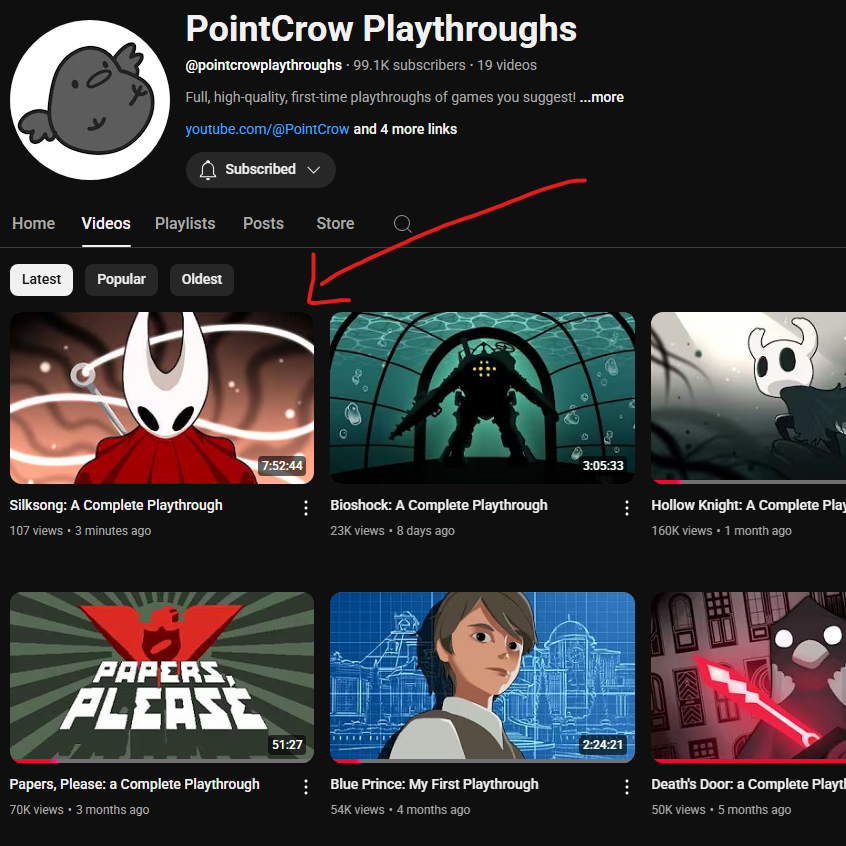Open the Store tab
The width and height of the screenshot is (846, 846).
coord(335,223)
